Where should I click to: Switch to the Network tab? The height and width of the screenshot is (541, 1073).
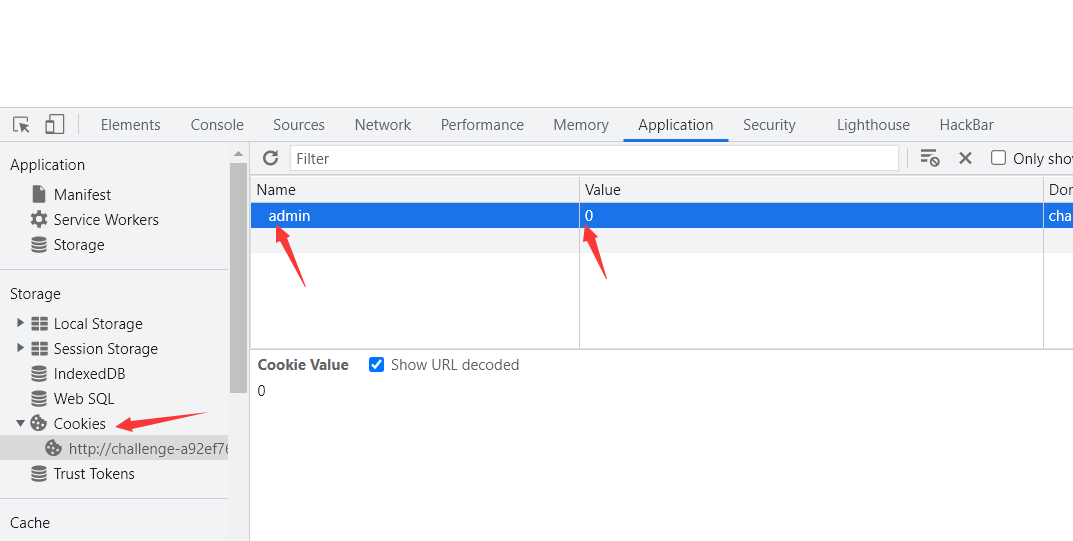pyautogui.click(x=382, y=125)
